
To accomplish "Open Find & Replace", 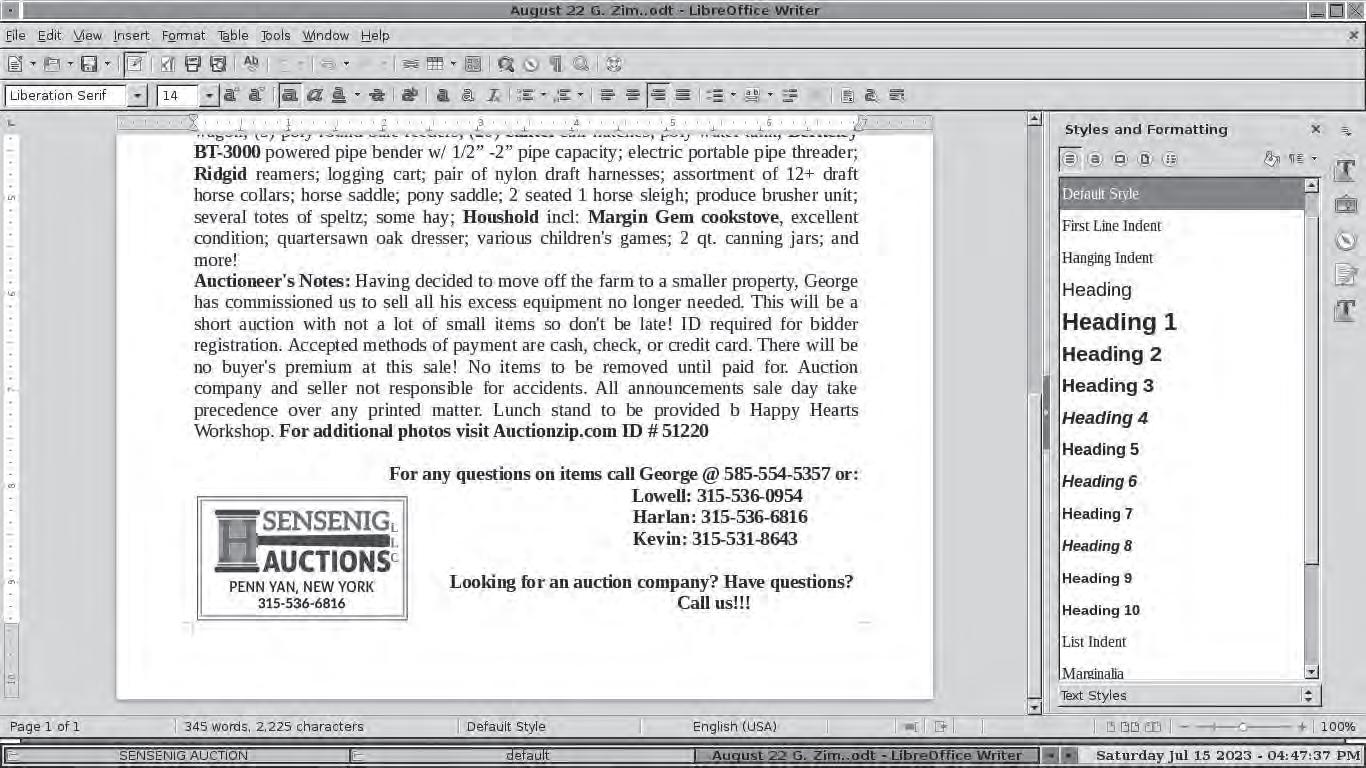I will point(506,64).
